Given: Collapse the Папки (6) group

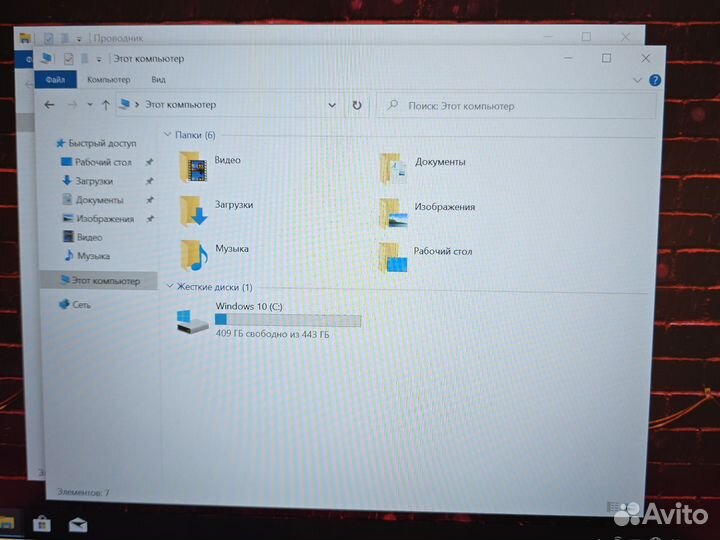Looking at the screenshot, I should point(168,134).
